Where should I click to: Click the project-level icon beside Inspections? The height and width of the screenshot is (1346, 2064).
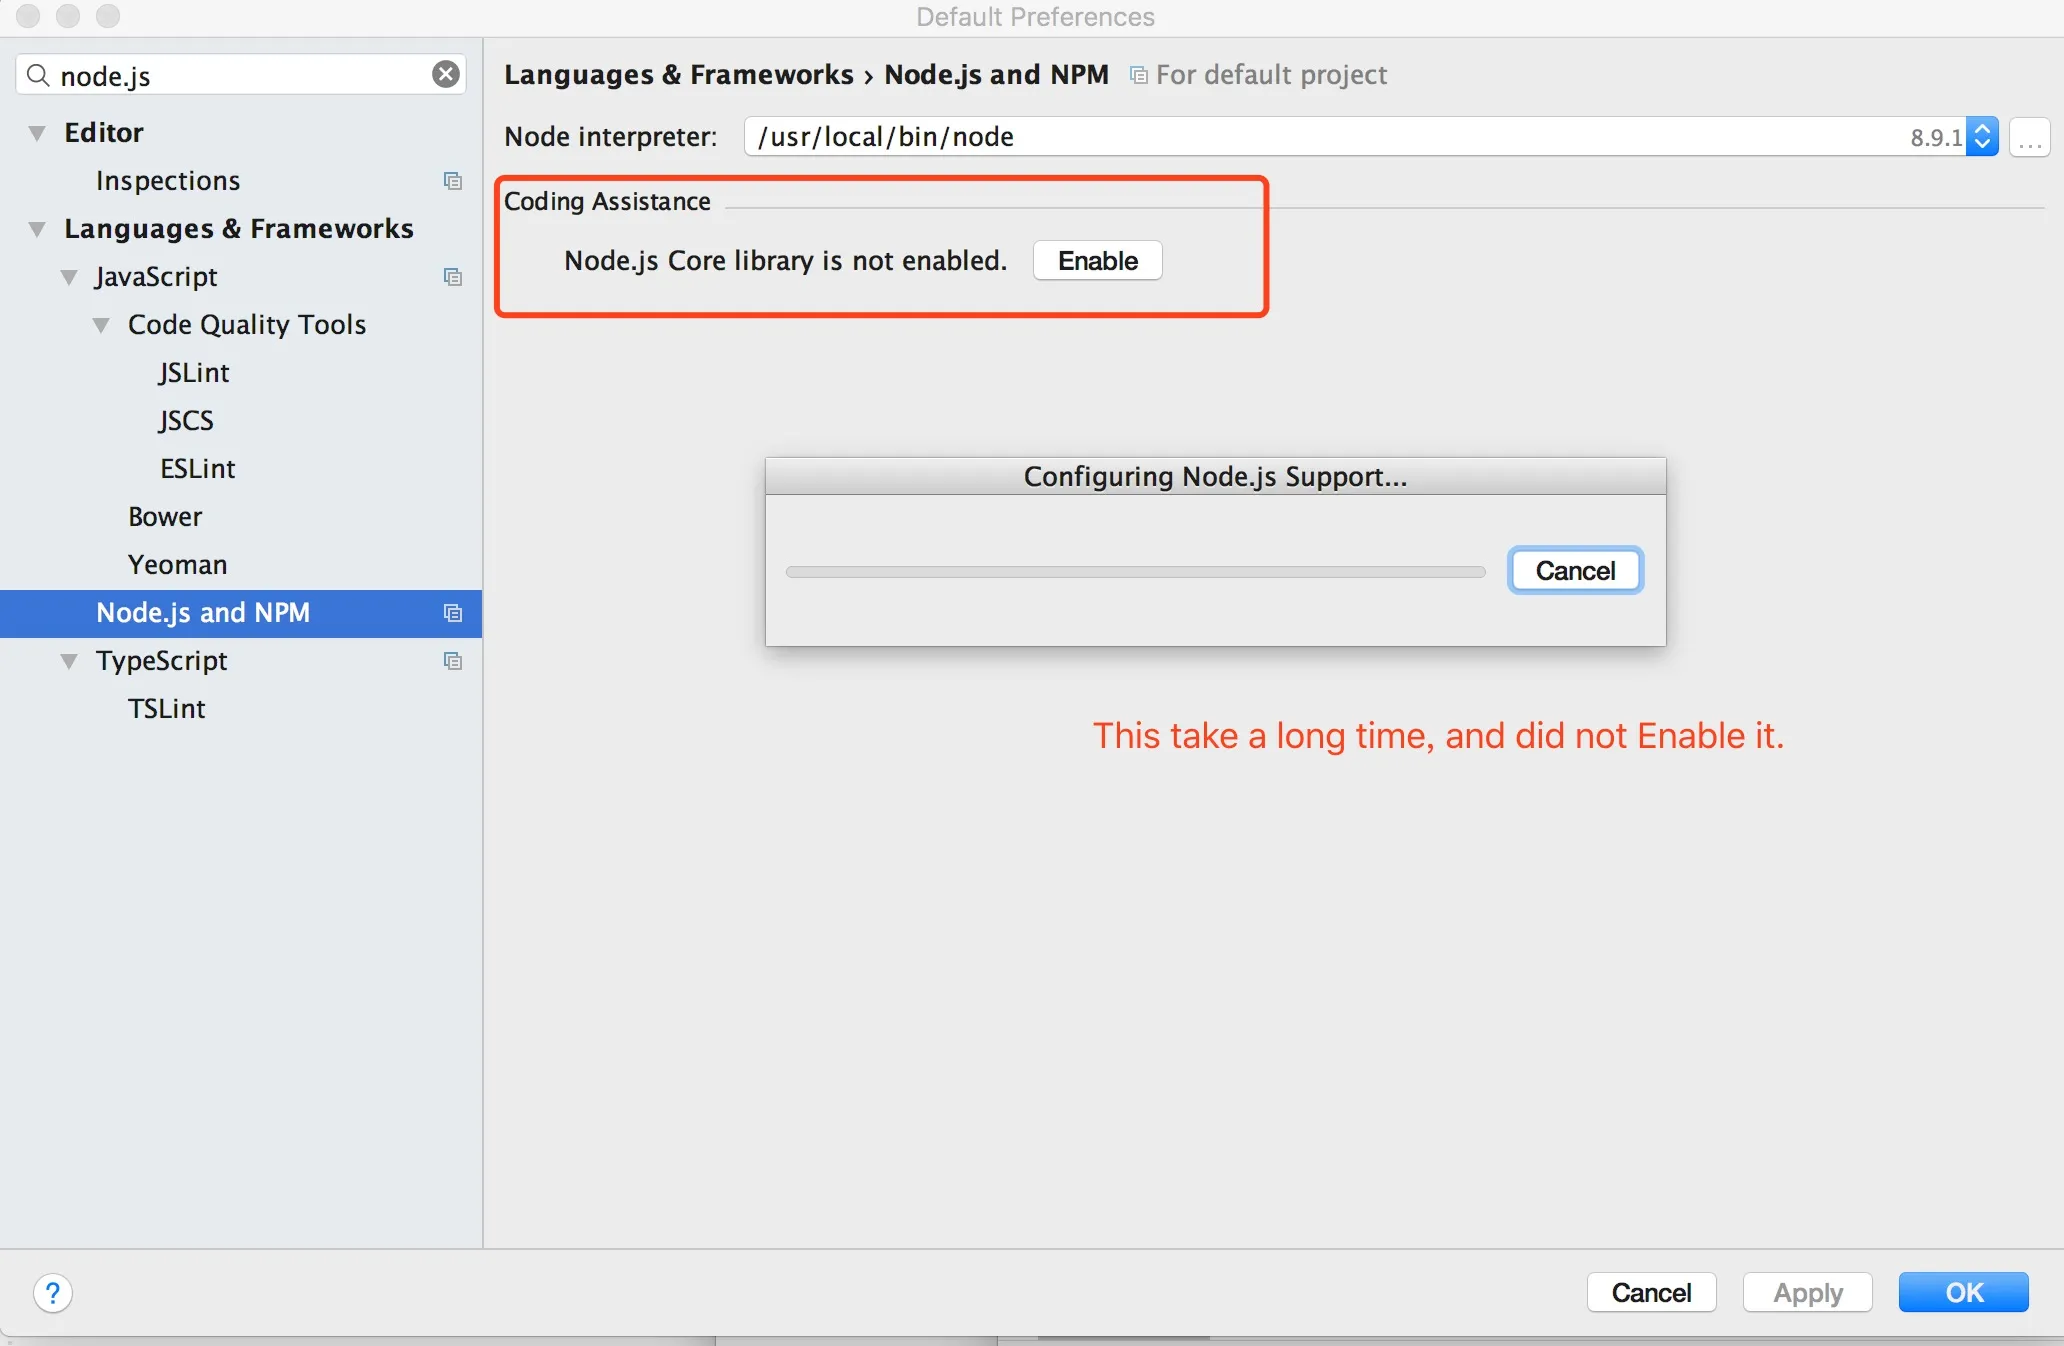(x=453, y=181)
